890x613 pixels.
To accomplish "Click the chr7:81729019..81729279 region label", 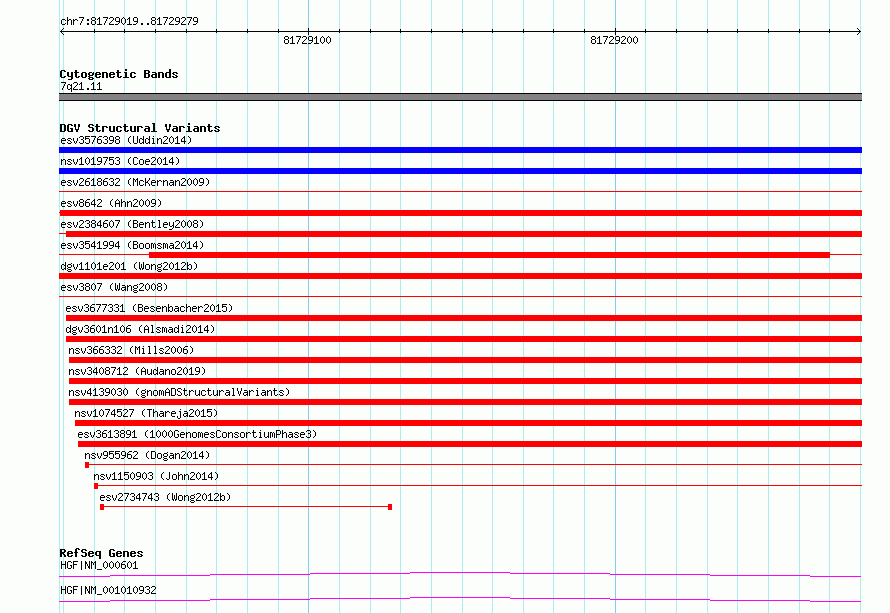I will [129, 21].
